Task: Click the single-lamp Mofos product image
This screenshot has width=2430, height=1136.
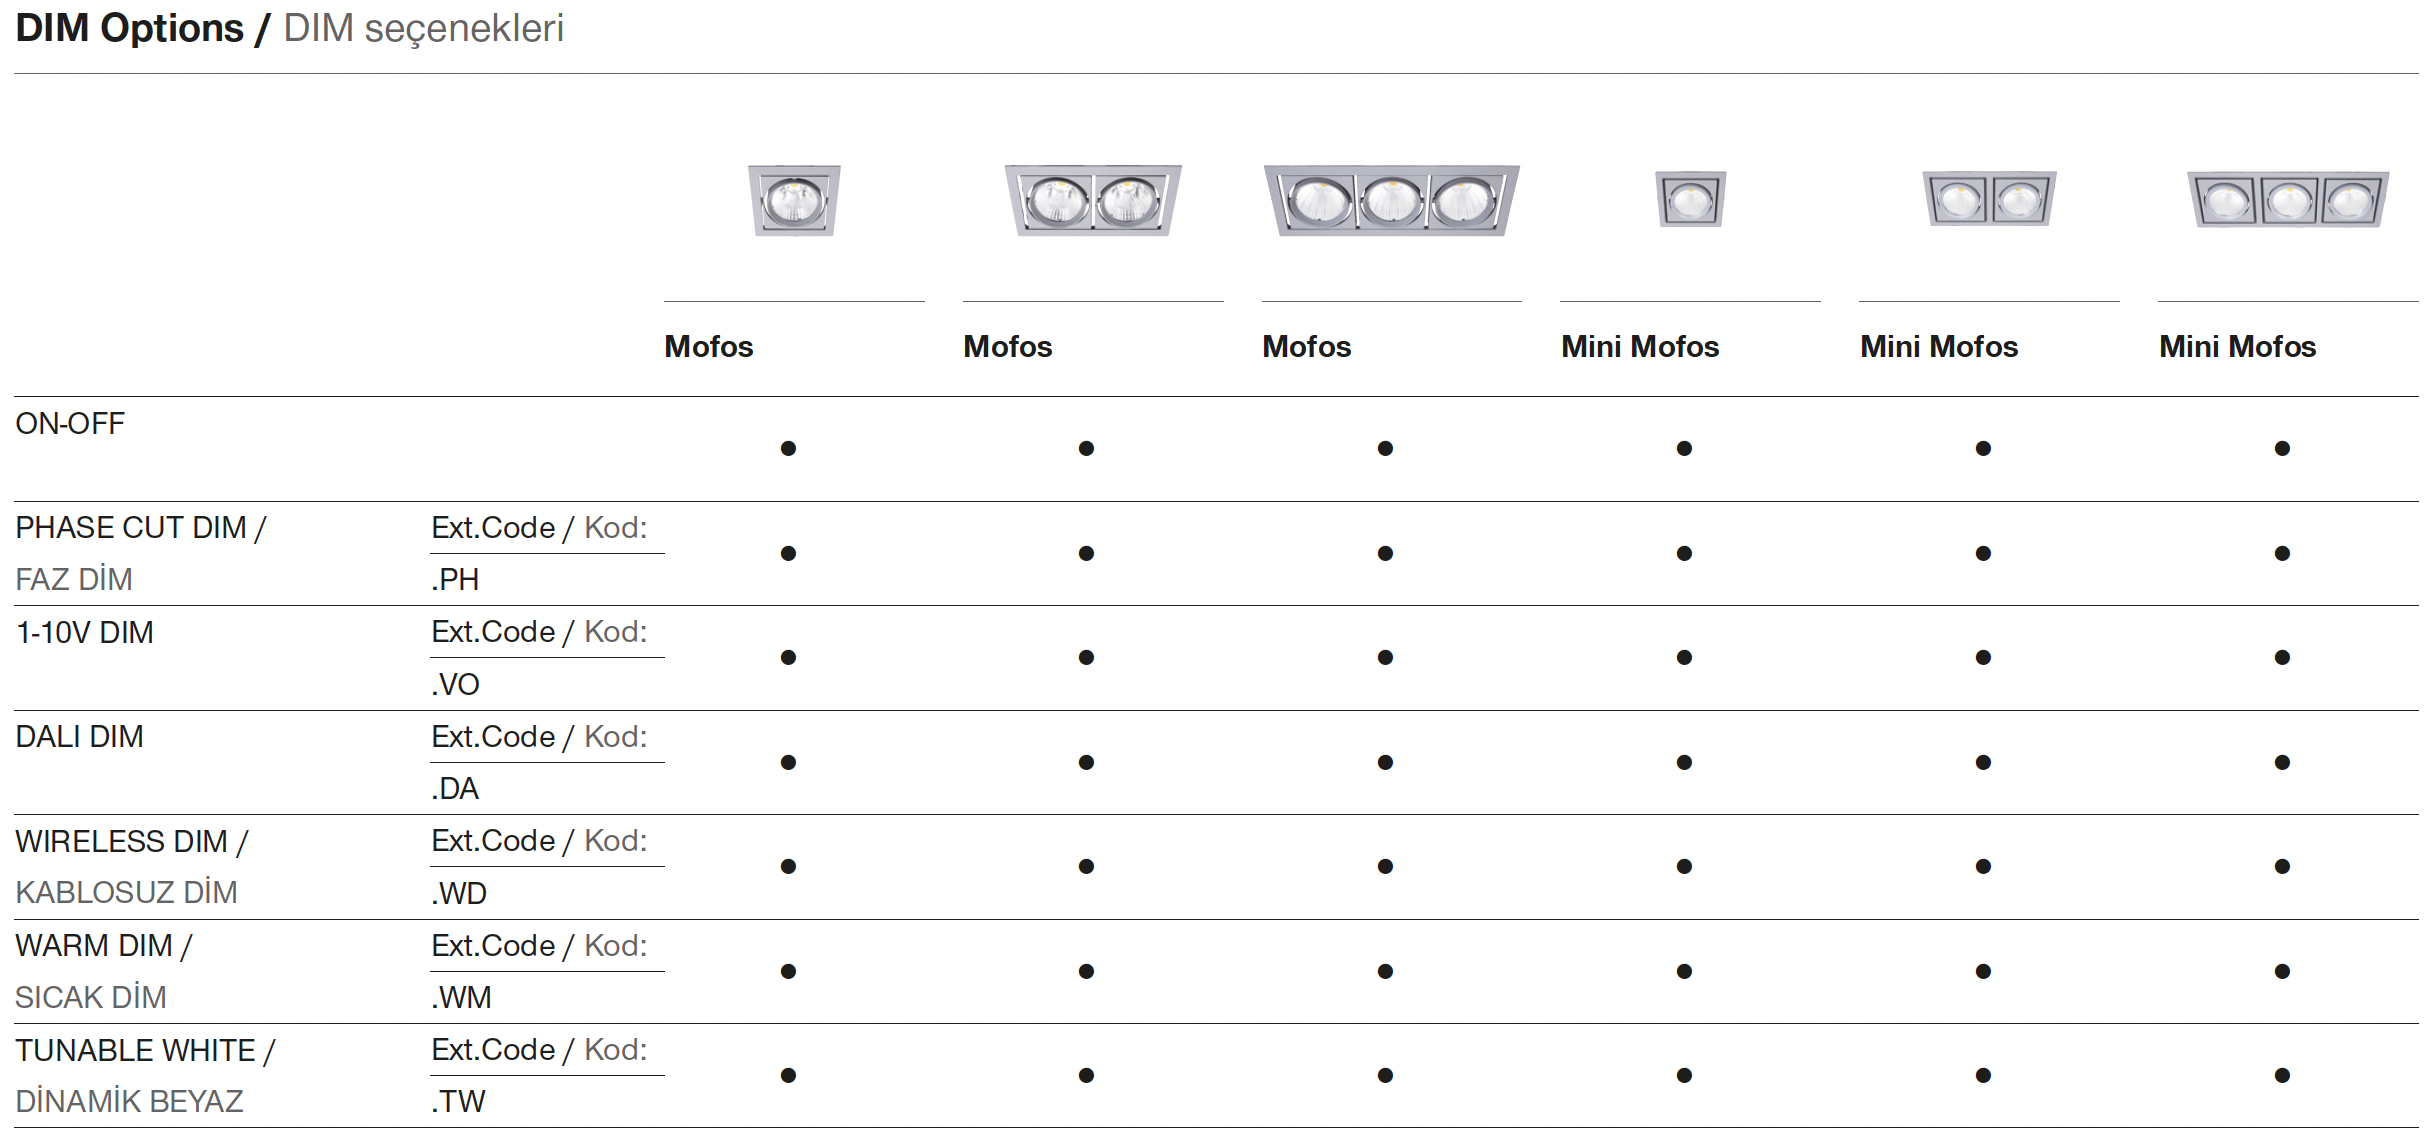Action: click(x=794, y=200)
